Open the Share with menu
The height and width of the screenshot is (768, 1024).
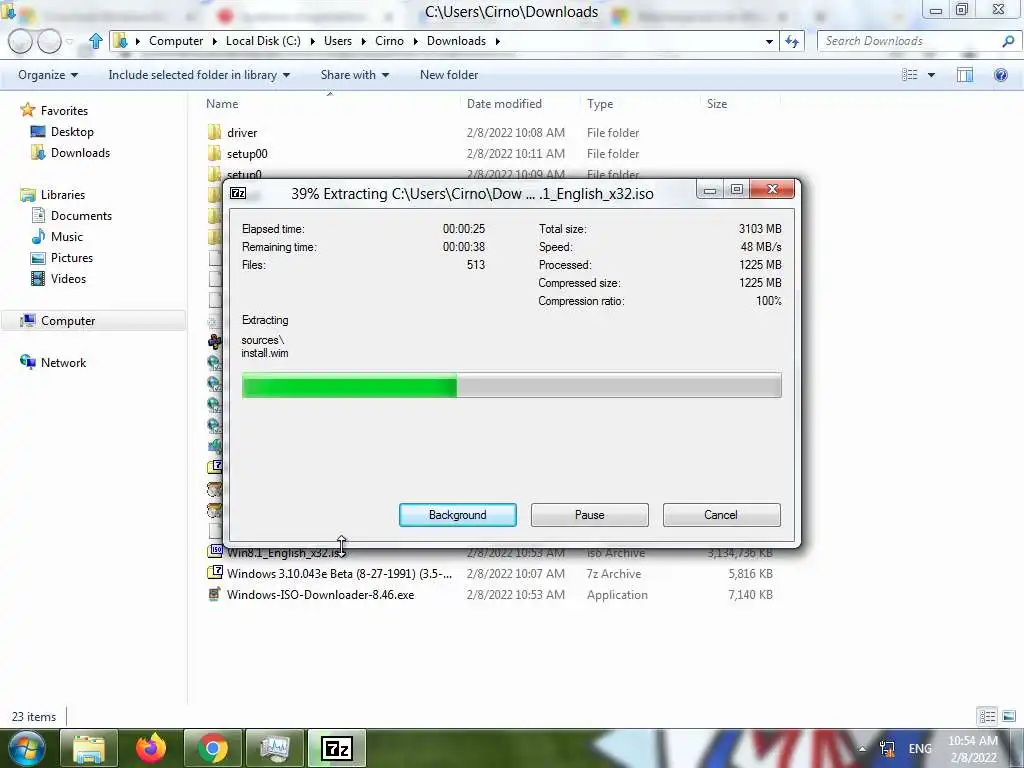pyautogui.click(x=355, y=75)
